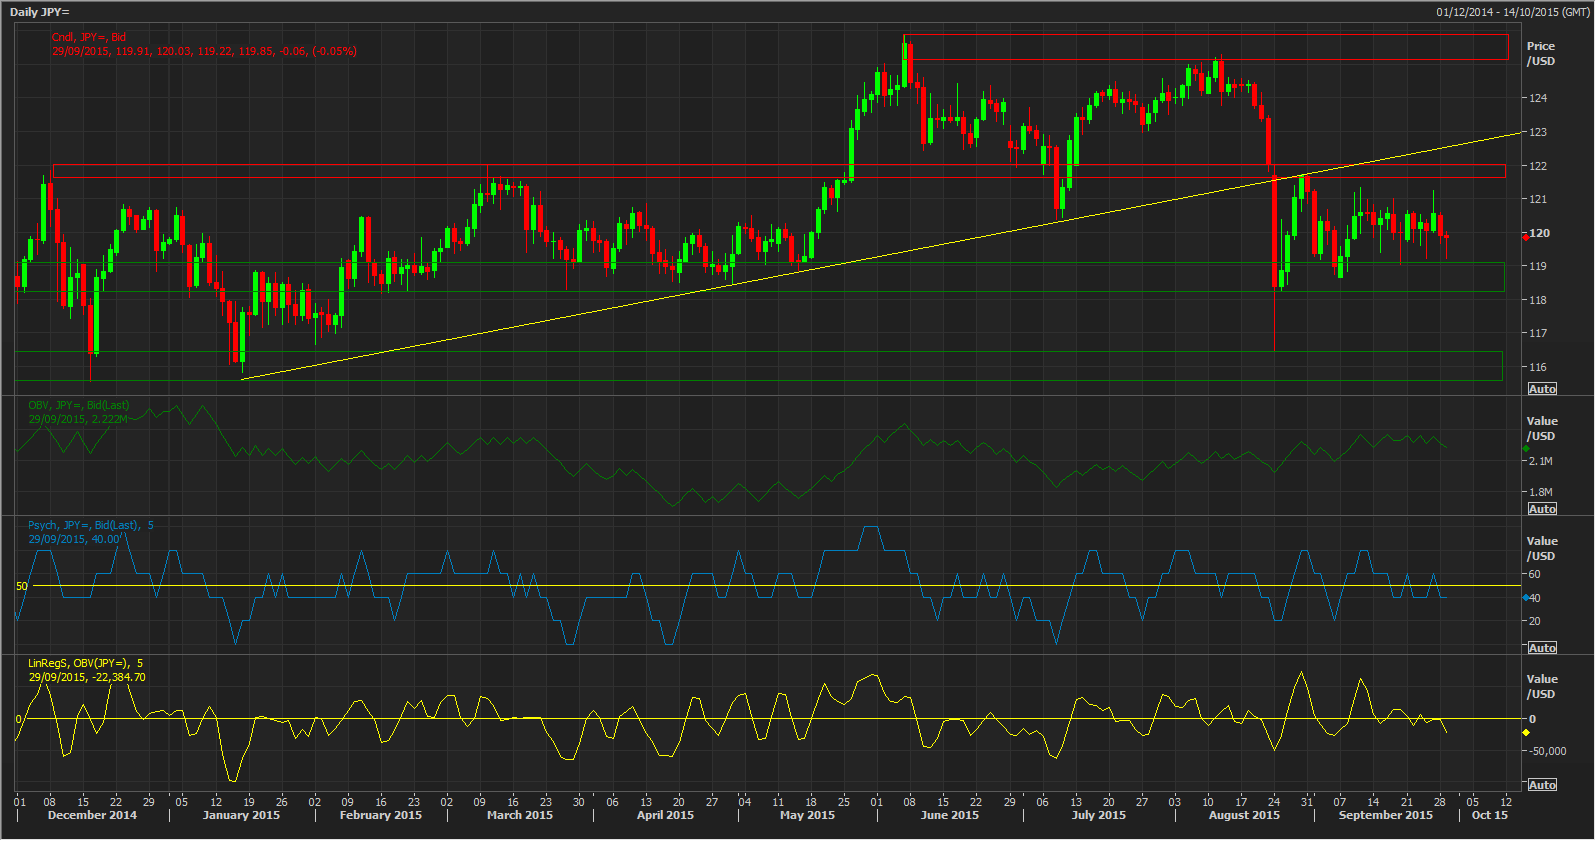Select the 'OBV, JPY=, Bid(Last)' legend label
1596x841 pixels.
[78, 405]
